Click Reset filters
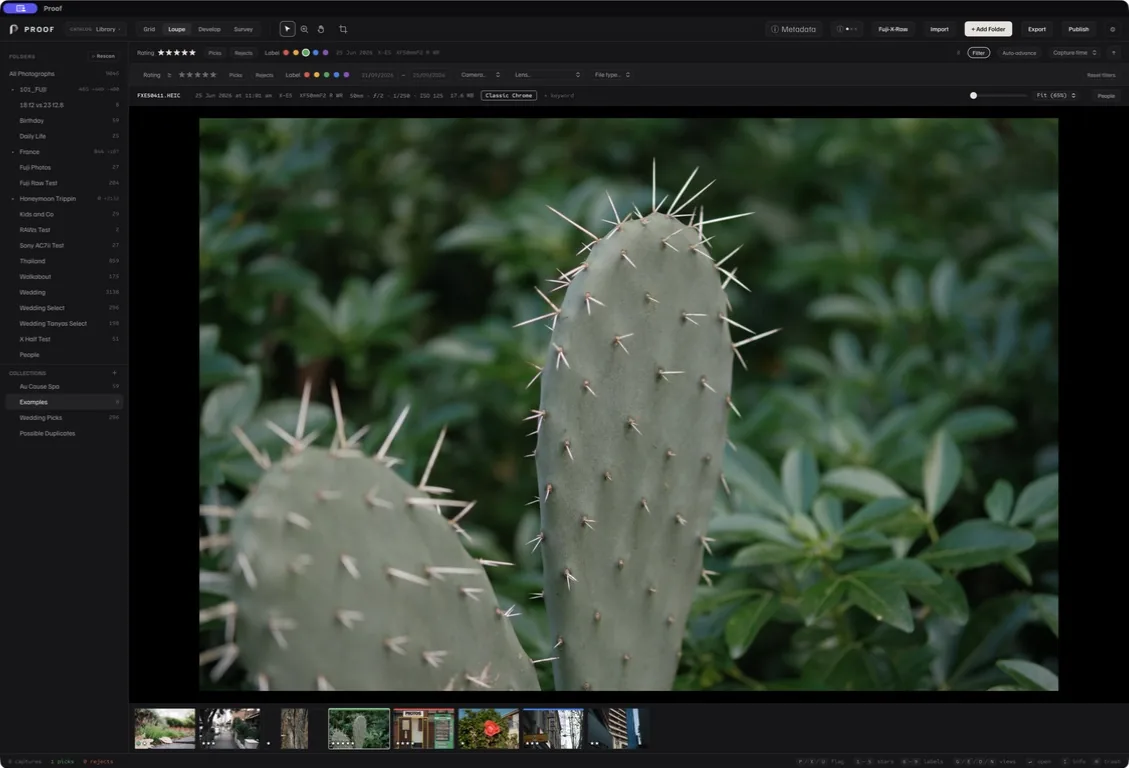1129x768 pixels. [x=1101, y=75]
